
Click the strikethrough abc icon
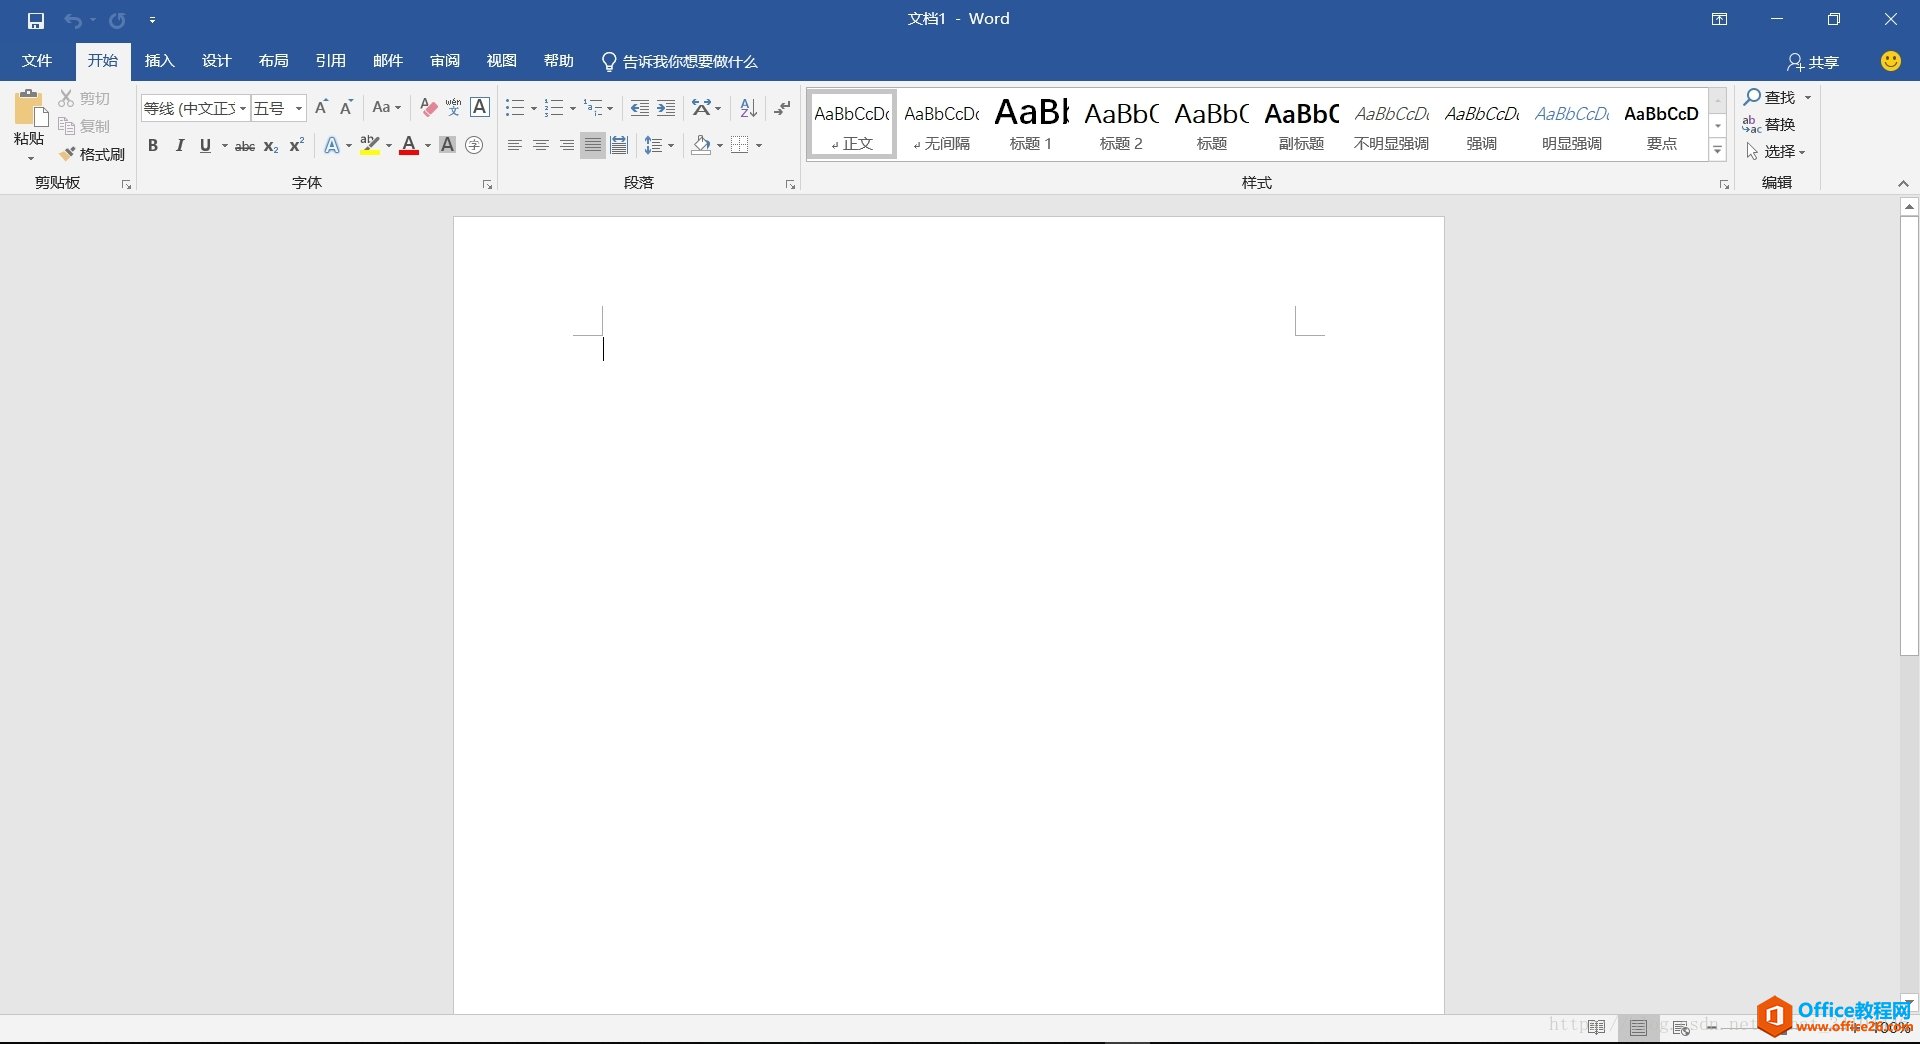pos(245,146)
